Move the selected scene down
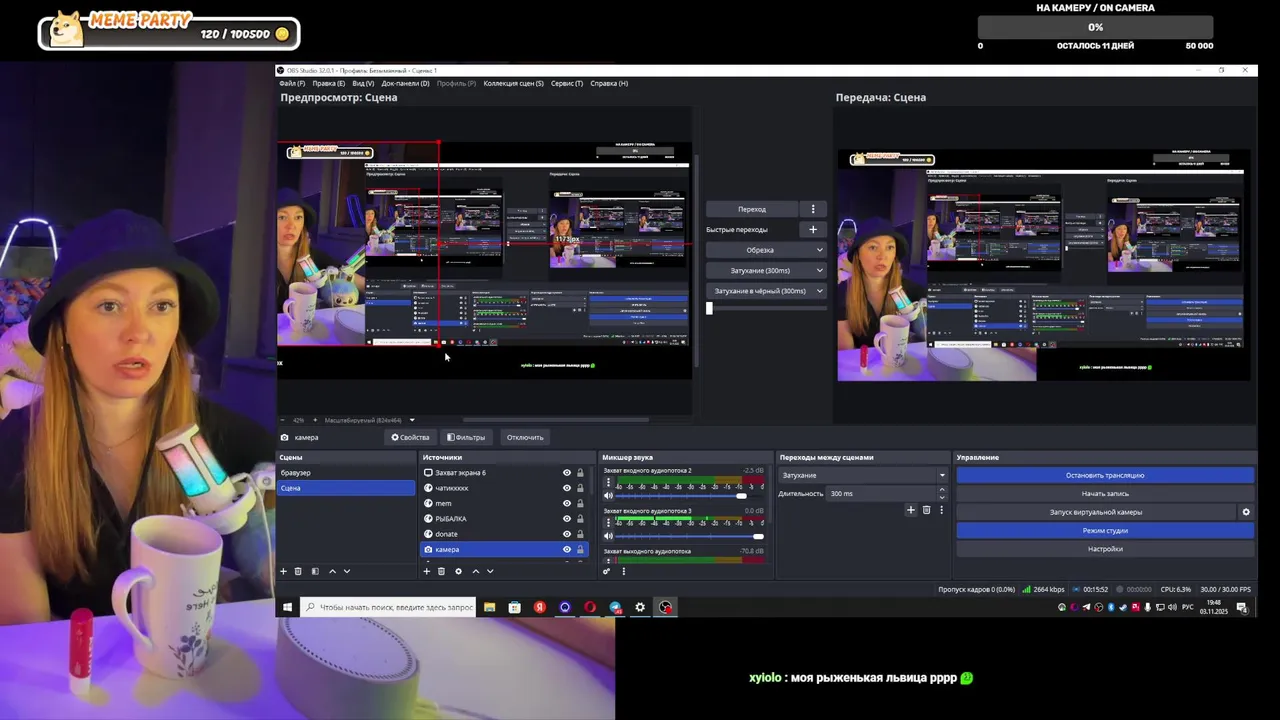Viewport: 1280px width, 720px height. pyautogui.click(x=347, y=571)
